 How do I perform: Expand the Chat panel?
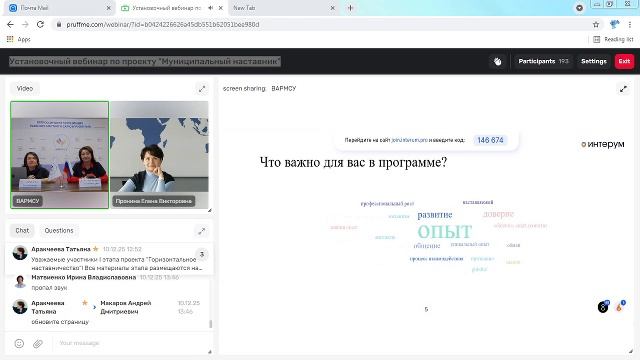pyautogui.click(x=202, y=231)
